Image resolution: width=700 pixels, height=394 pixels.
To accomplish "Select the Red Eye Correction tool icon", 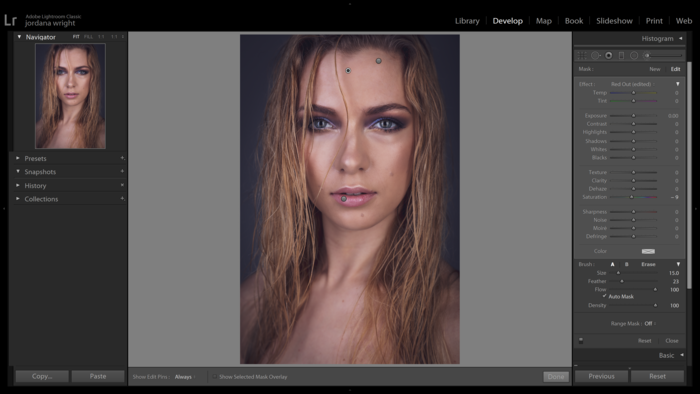I will coord(608,55).
